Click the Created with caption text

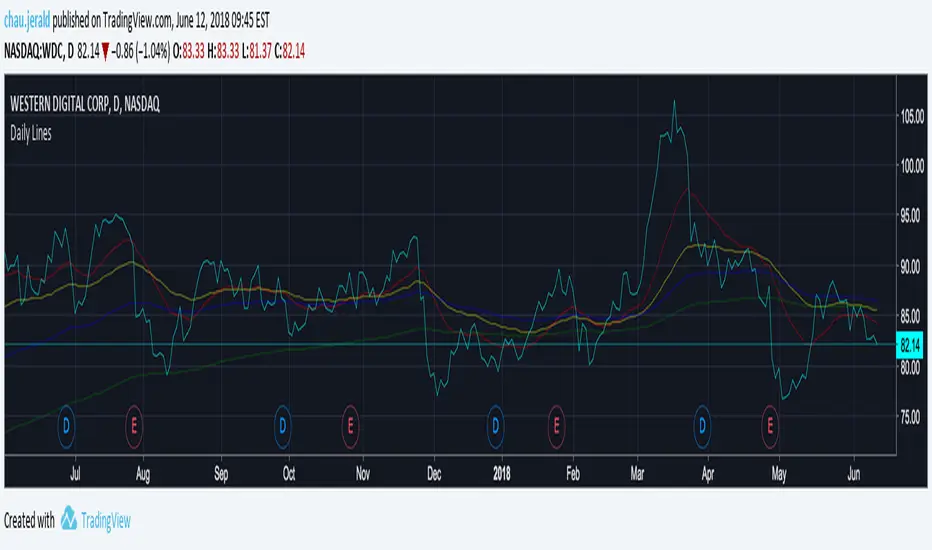pos(29,521)
